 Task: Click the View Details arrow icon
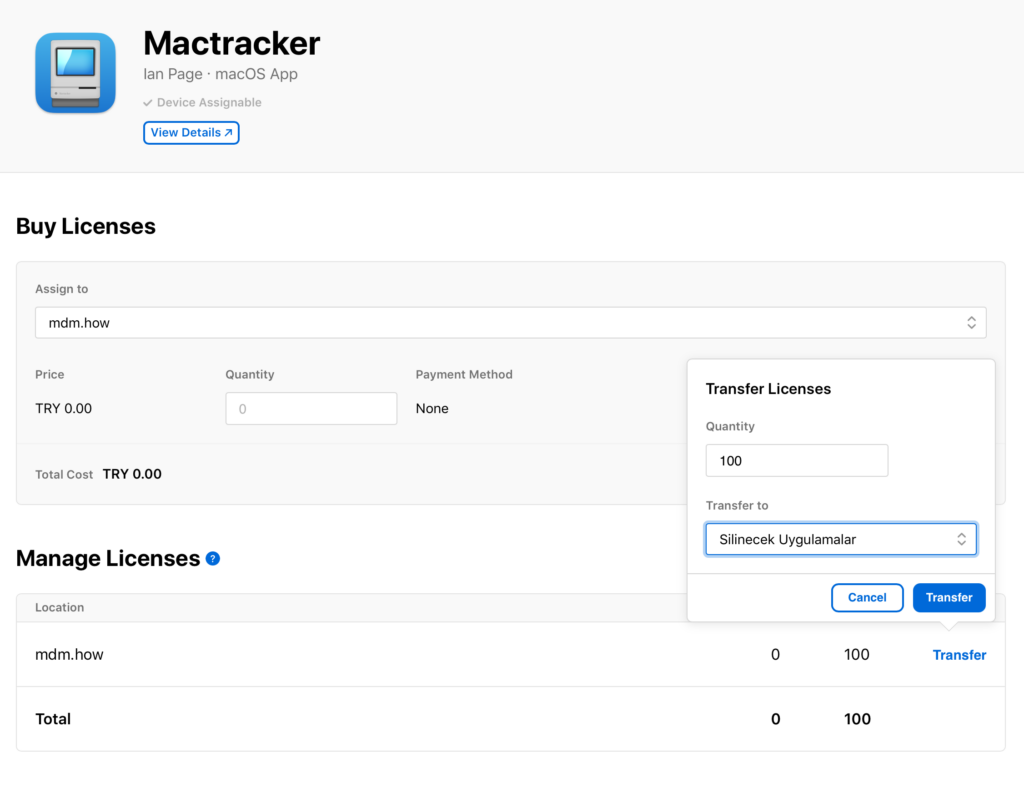pyautogui.click(x=229, y=133)
